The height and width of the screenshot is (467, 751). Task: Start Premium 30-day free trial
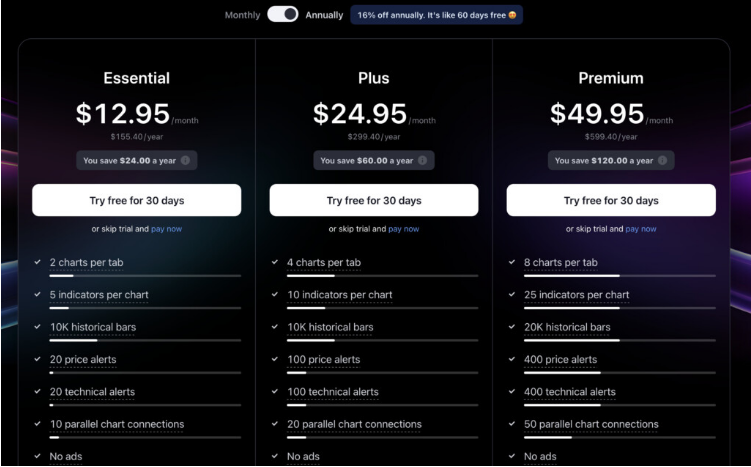click(611, 200)
